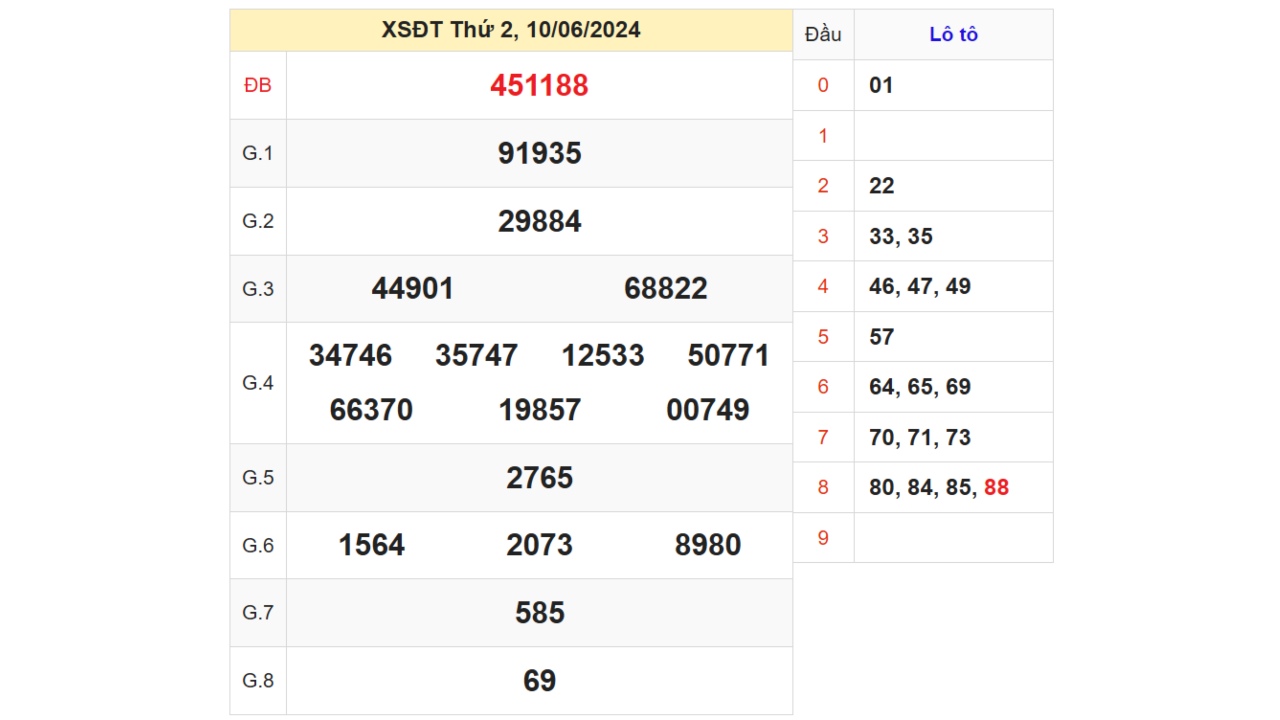Click the G.1 row label
The width and height of the screenshot is (1280, 720).
pos(258,153)
